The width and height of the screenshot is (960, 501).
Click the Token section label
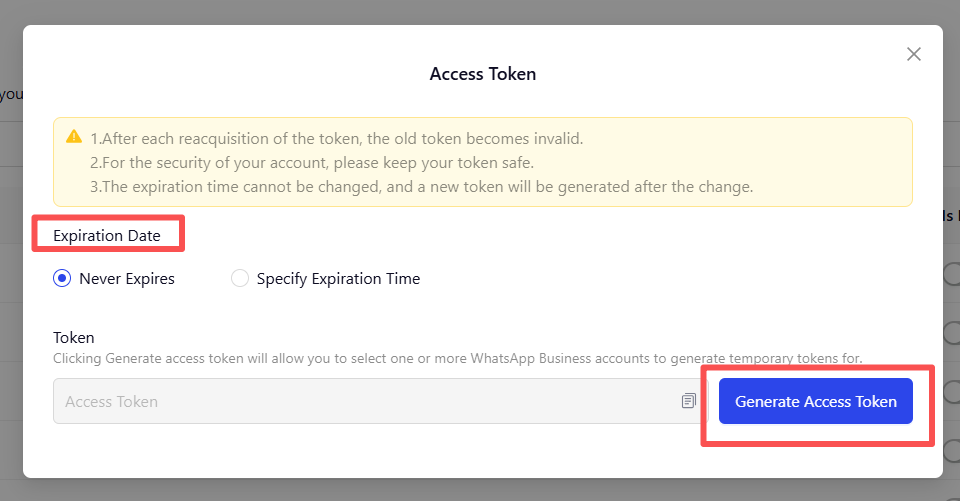pyautogui.click(x=73, y=337)
